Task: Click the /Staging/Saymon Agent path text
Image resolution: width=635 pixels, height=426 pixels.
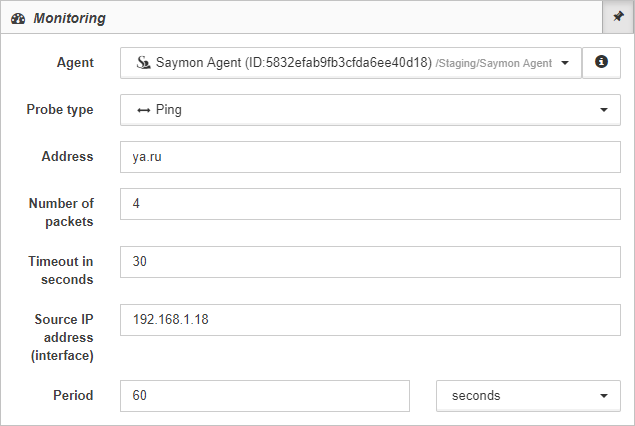Action: coord(494,64)
